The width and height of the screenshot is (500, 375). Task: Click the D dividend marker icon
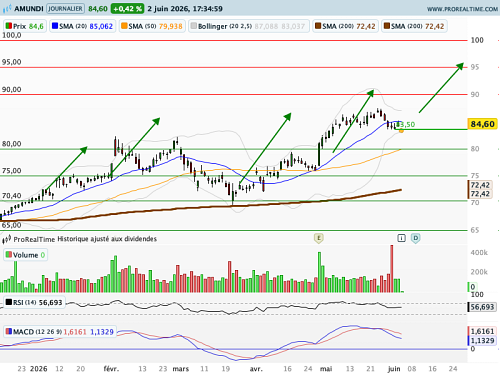pyautogui.click(x=415, y=238)
